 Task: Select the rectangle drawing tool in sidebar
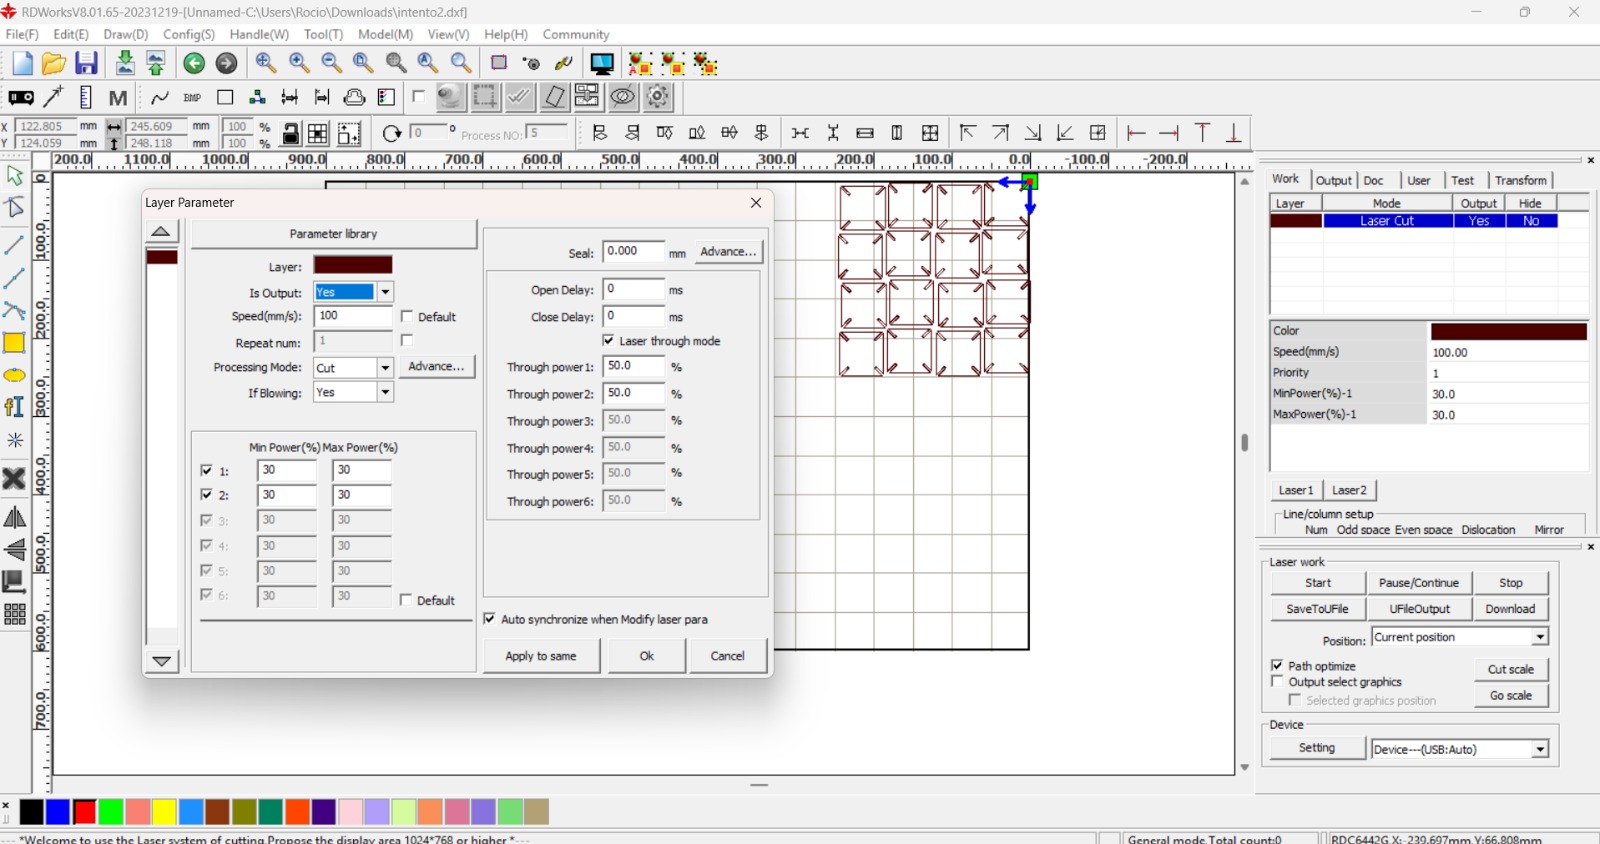[x=14, y=343]
